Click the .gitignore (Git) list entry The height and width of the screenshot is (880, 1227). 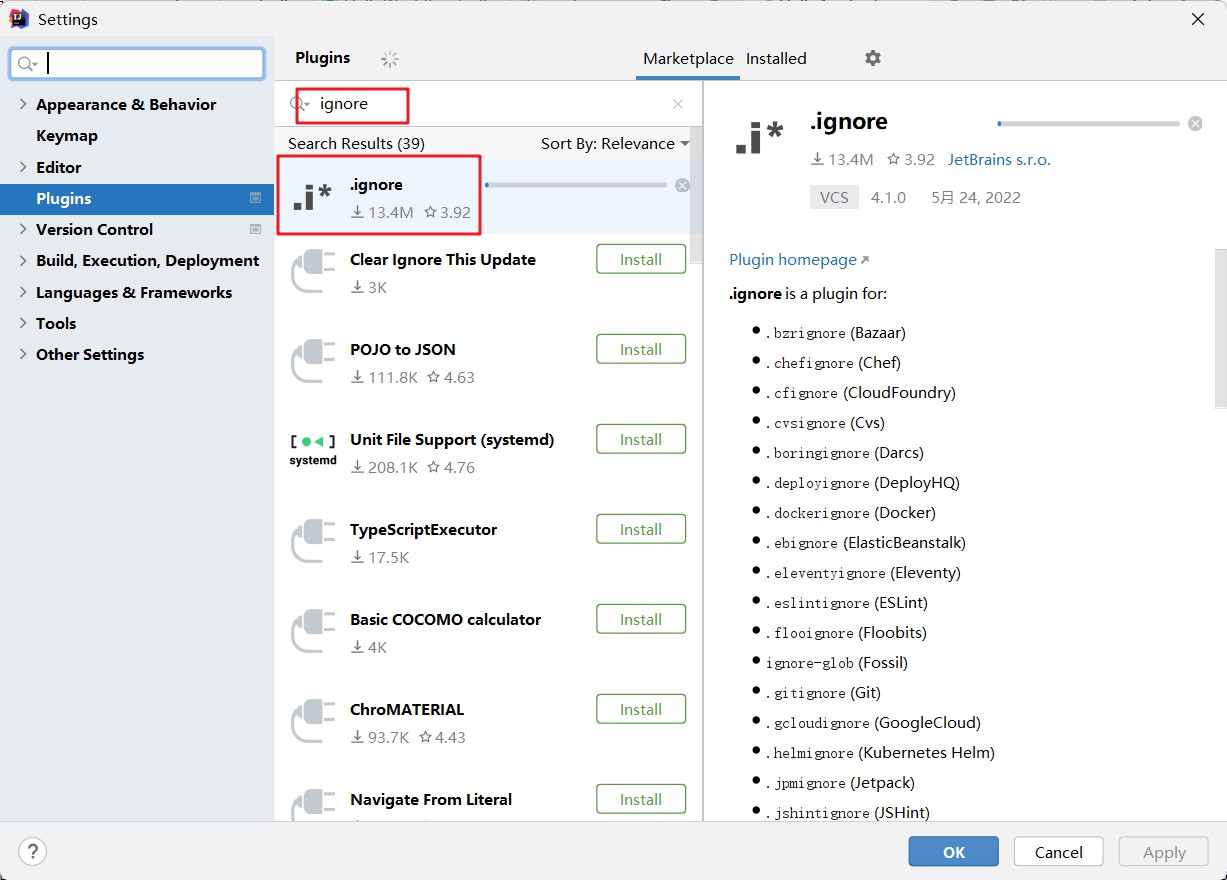click(823, 692)
